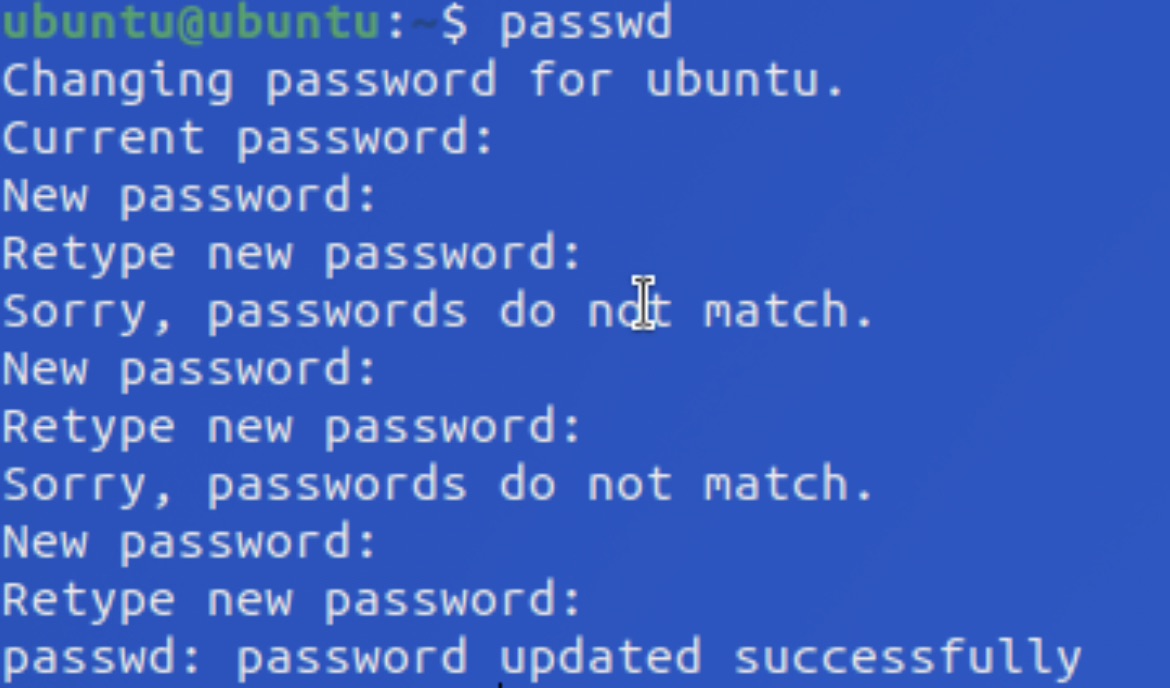Click the first "Sorry, passwords do not match." line
Viewport: 1170px width, 688px height.
click(x=438, y=312)
